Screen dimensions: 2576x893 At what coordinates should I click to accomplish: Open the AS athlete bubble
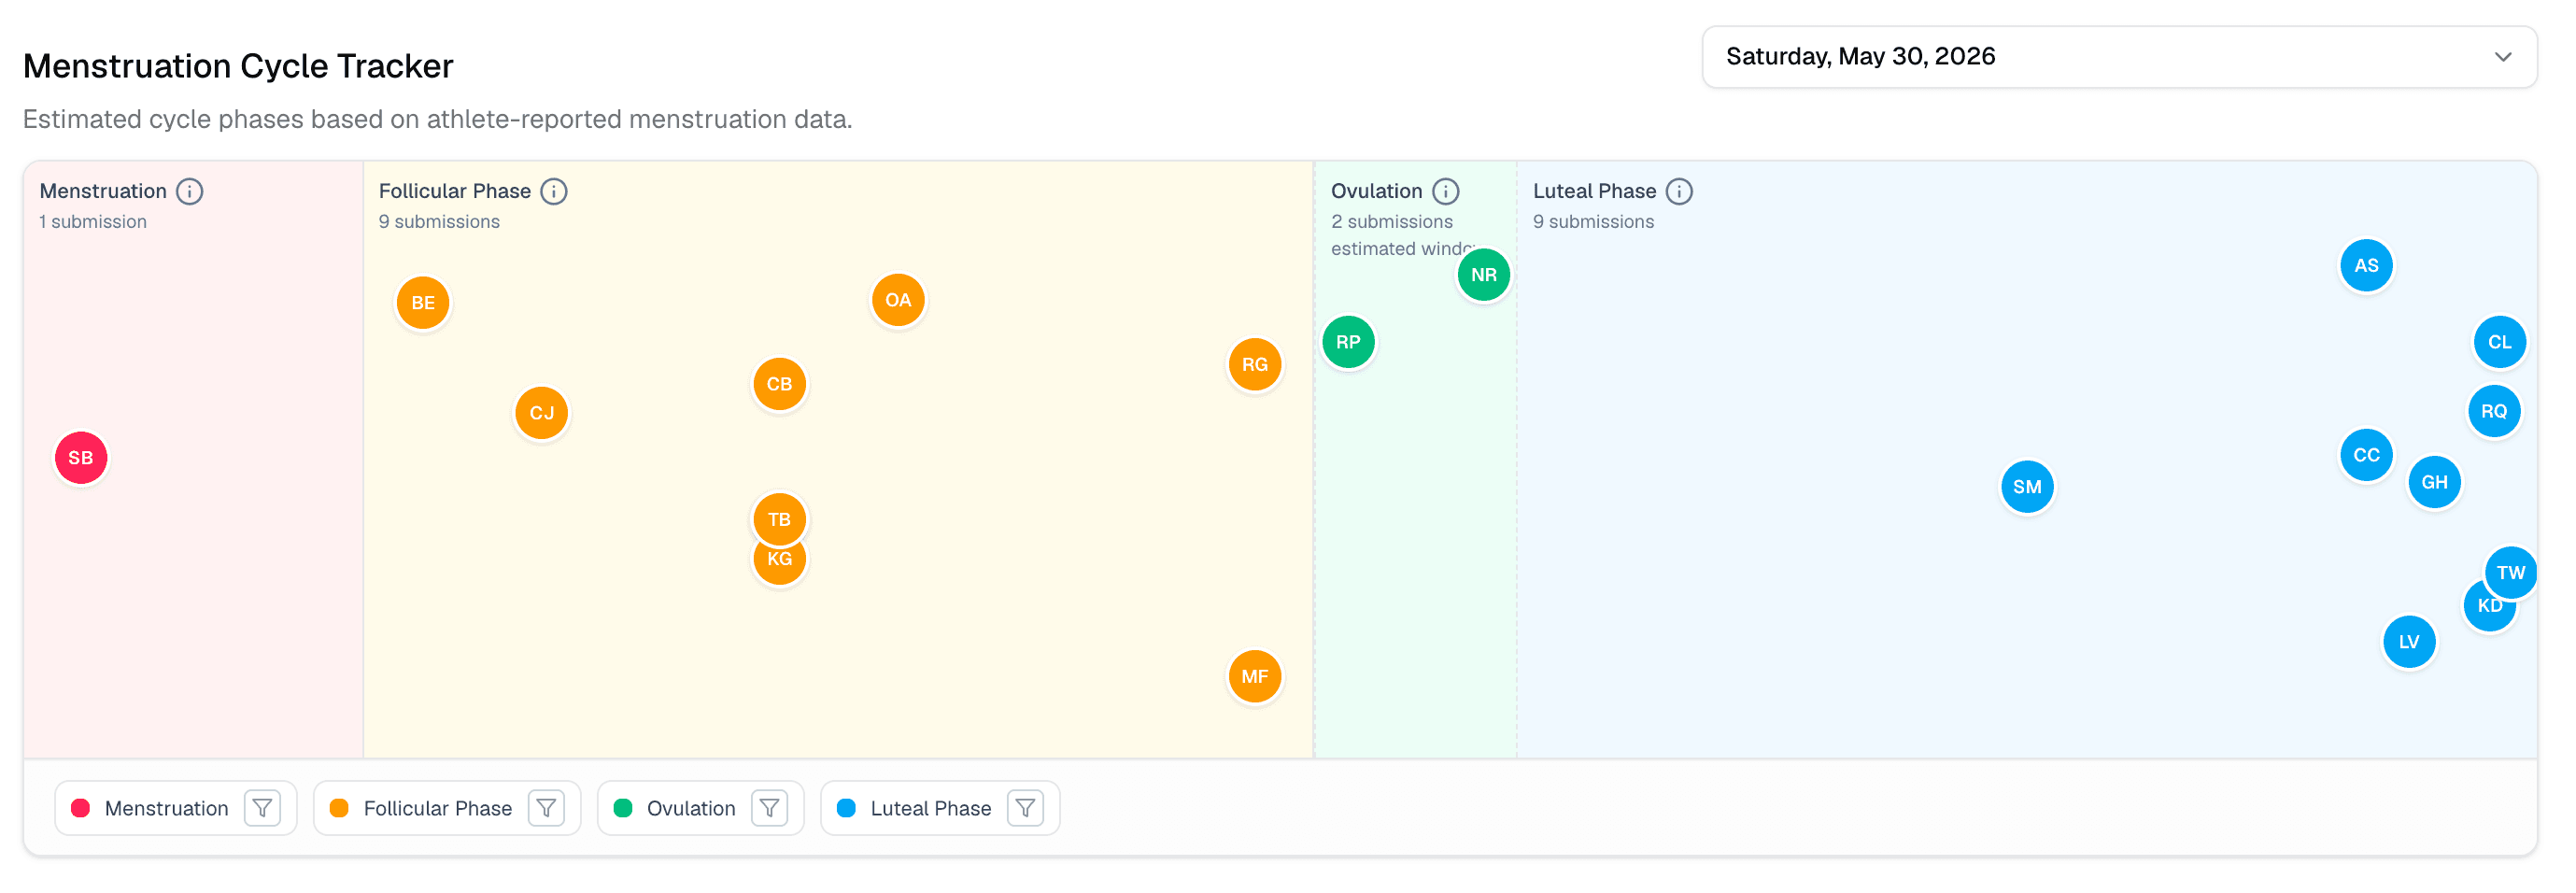2365,266
